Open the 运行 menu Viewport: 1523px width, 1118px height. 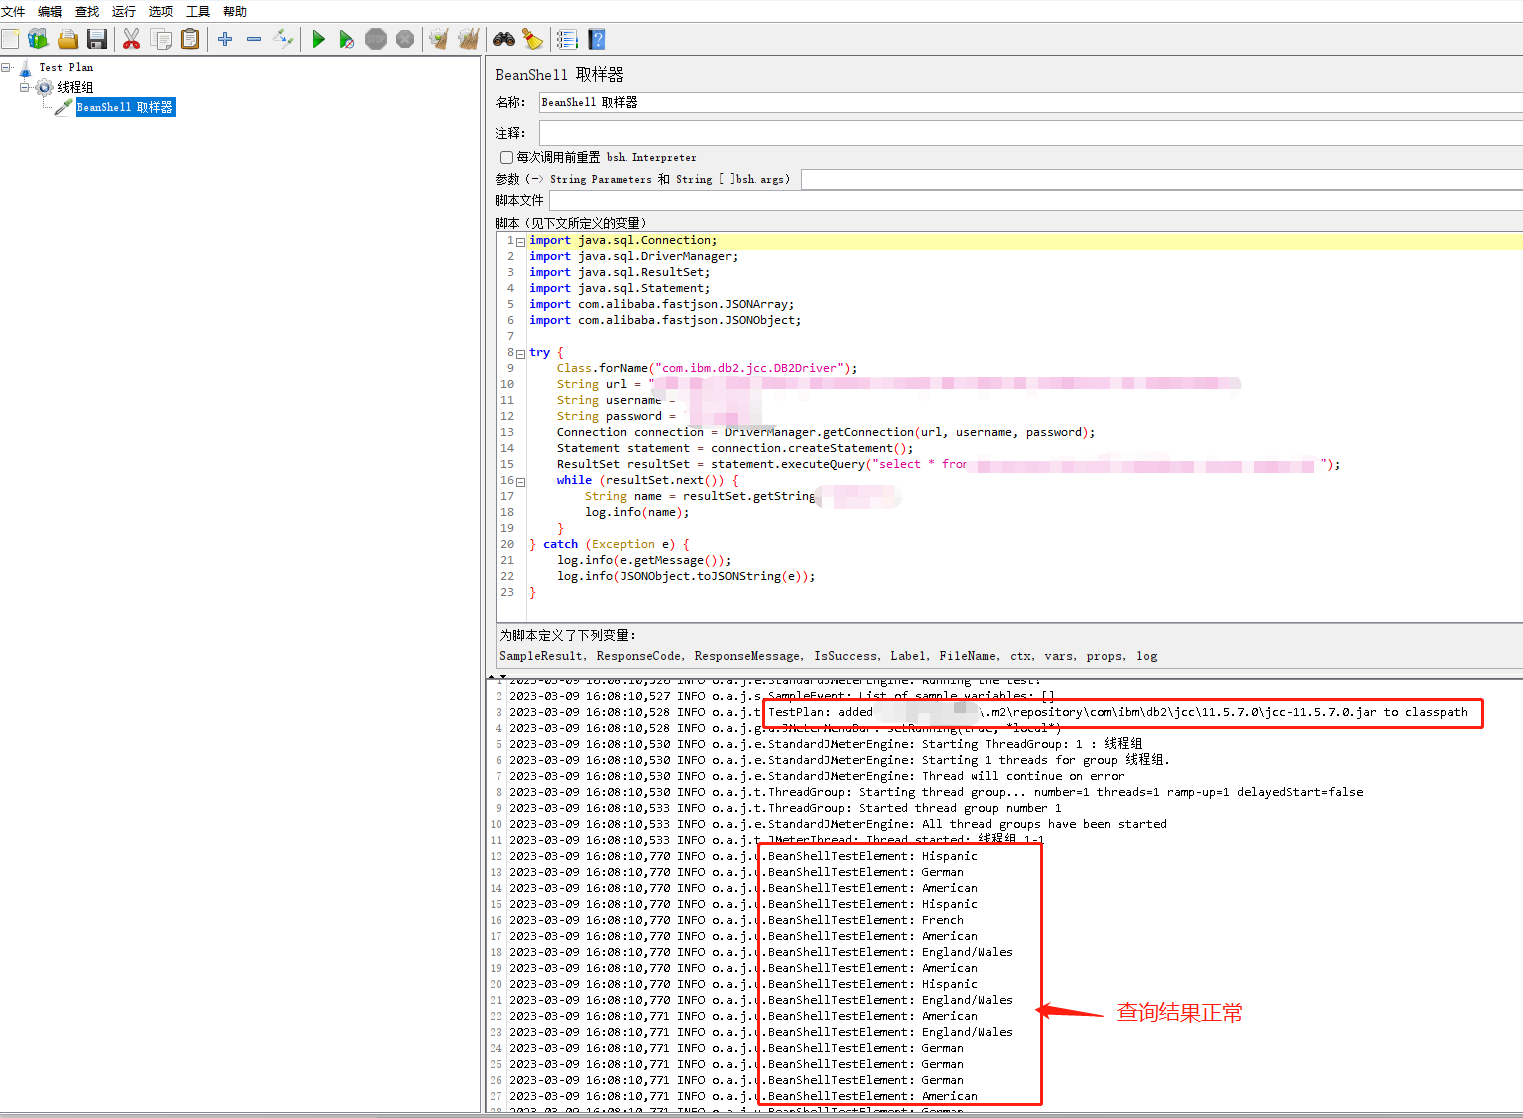click(x=123, y=11)
